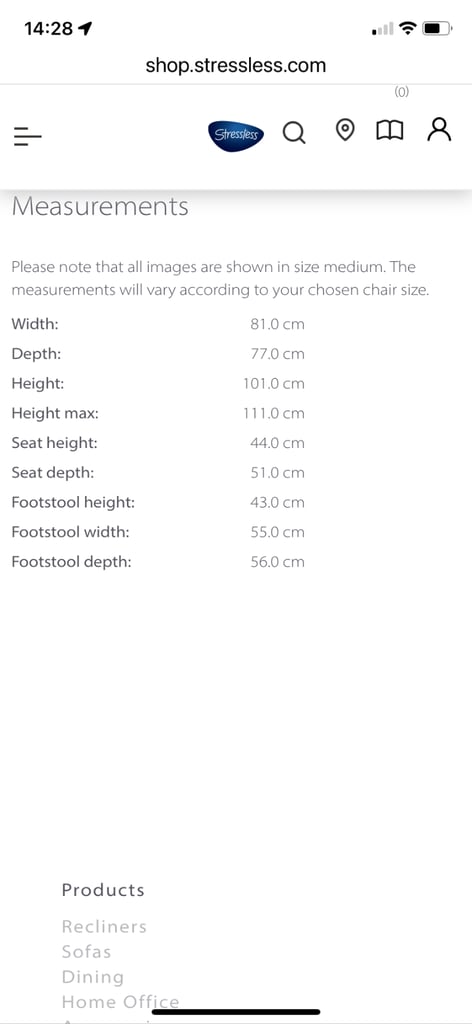Open the Sofas footer link
This screenshot has width=472, height=1024.
coord(86,952)
